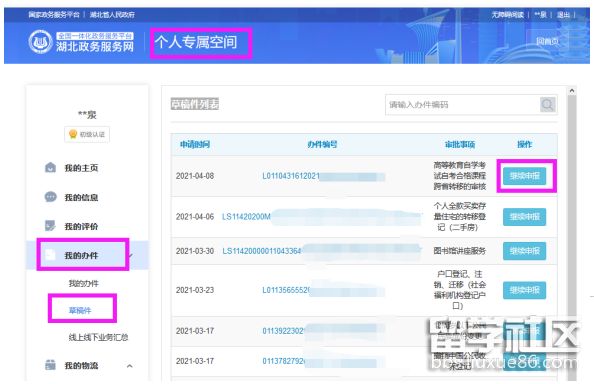Click the house icon beside 我的主页

(x=50, y=167)
